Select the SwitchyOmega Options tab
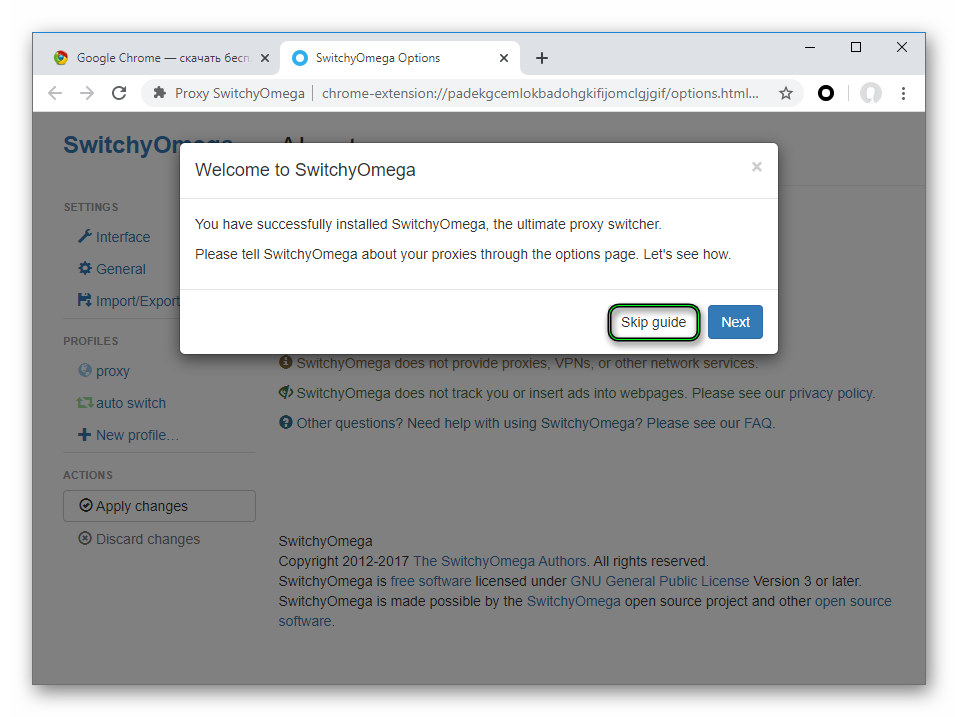The image size is (958, 717). [x=400, y=58]
